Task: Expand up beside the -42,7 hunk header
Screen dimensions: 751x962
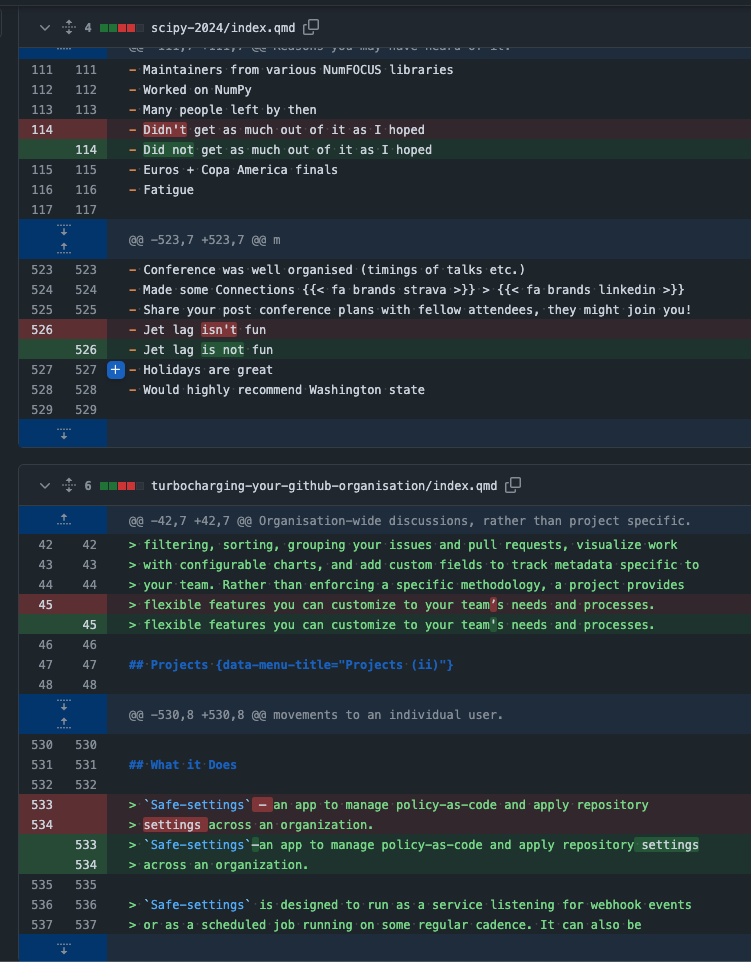Action: [64, 520]
